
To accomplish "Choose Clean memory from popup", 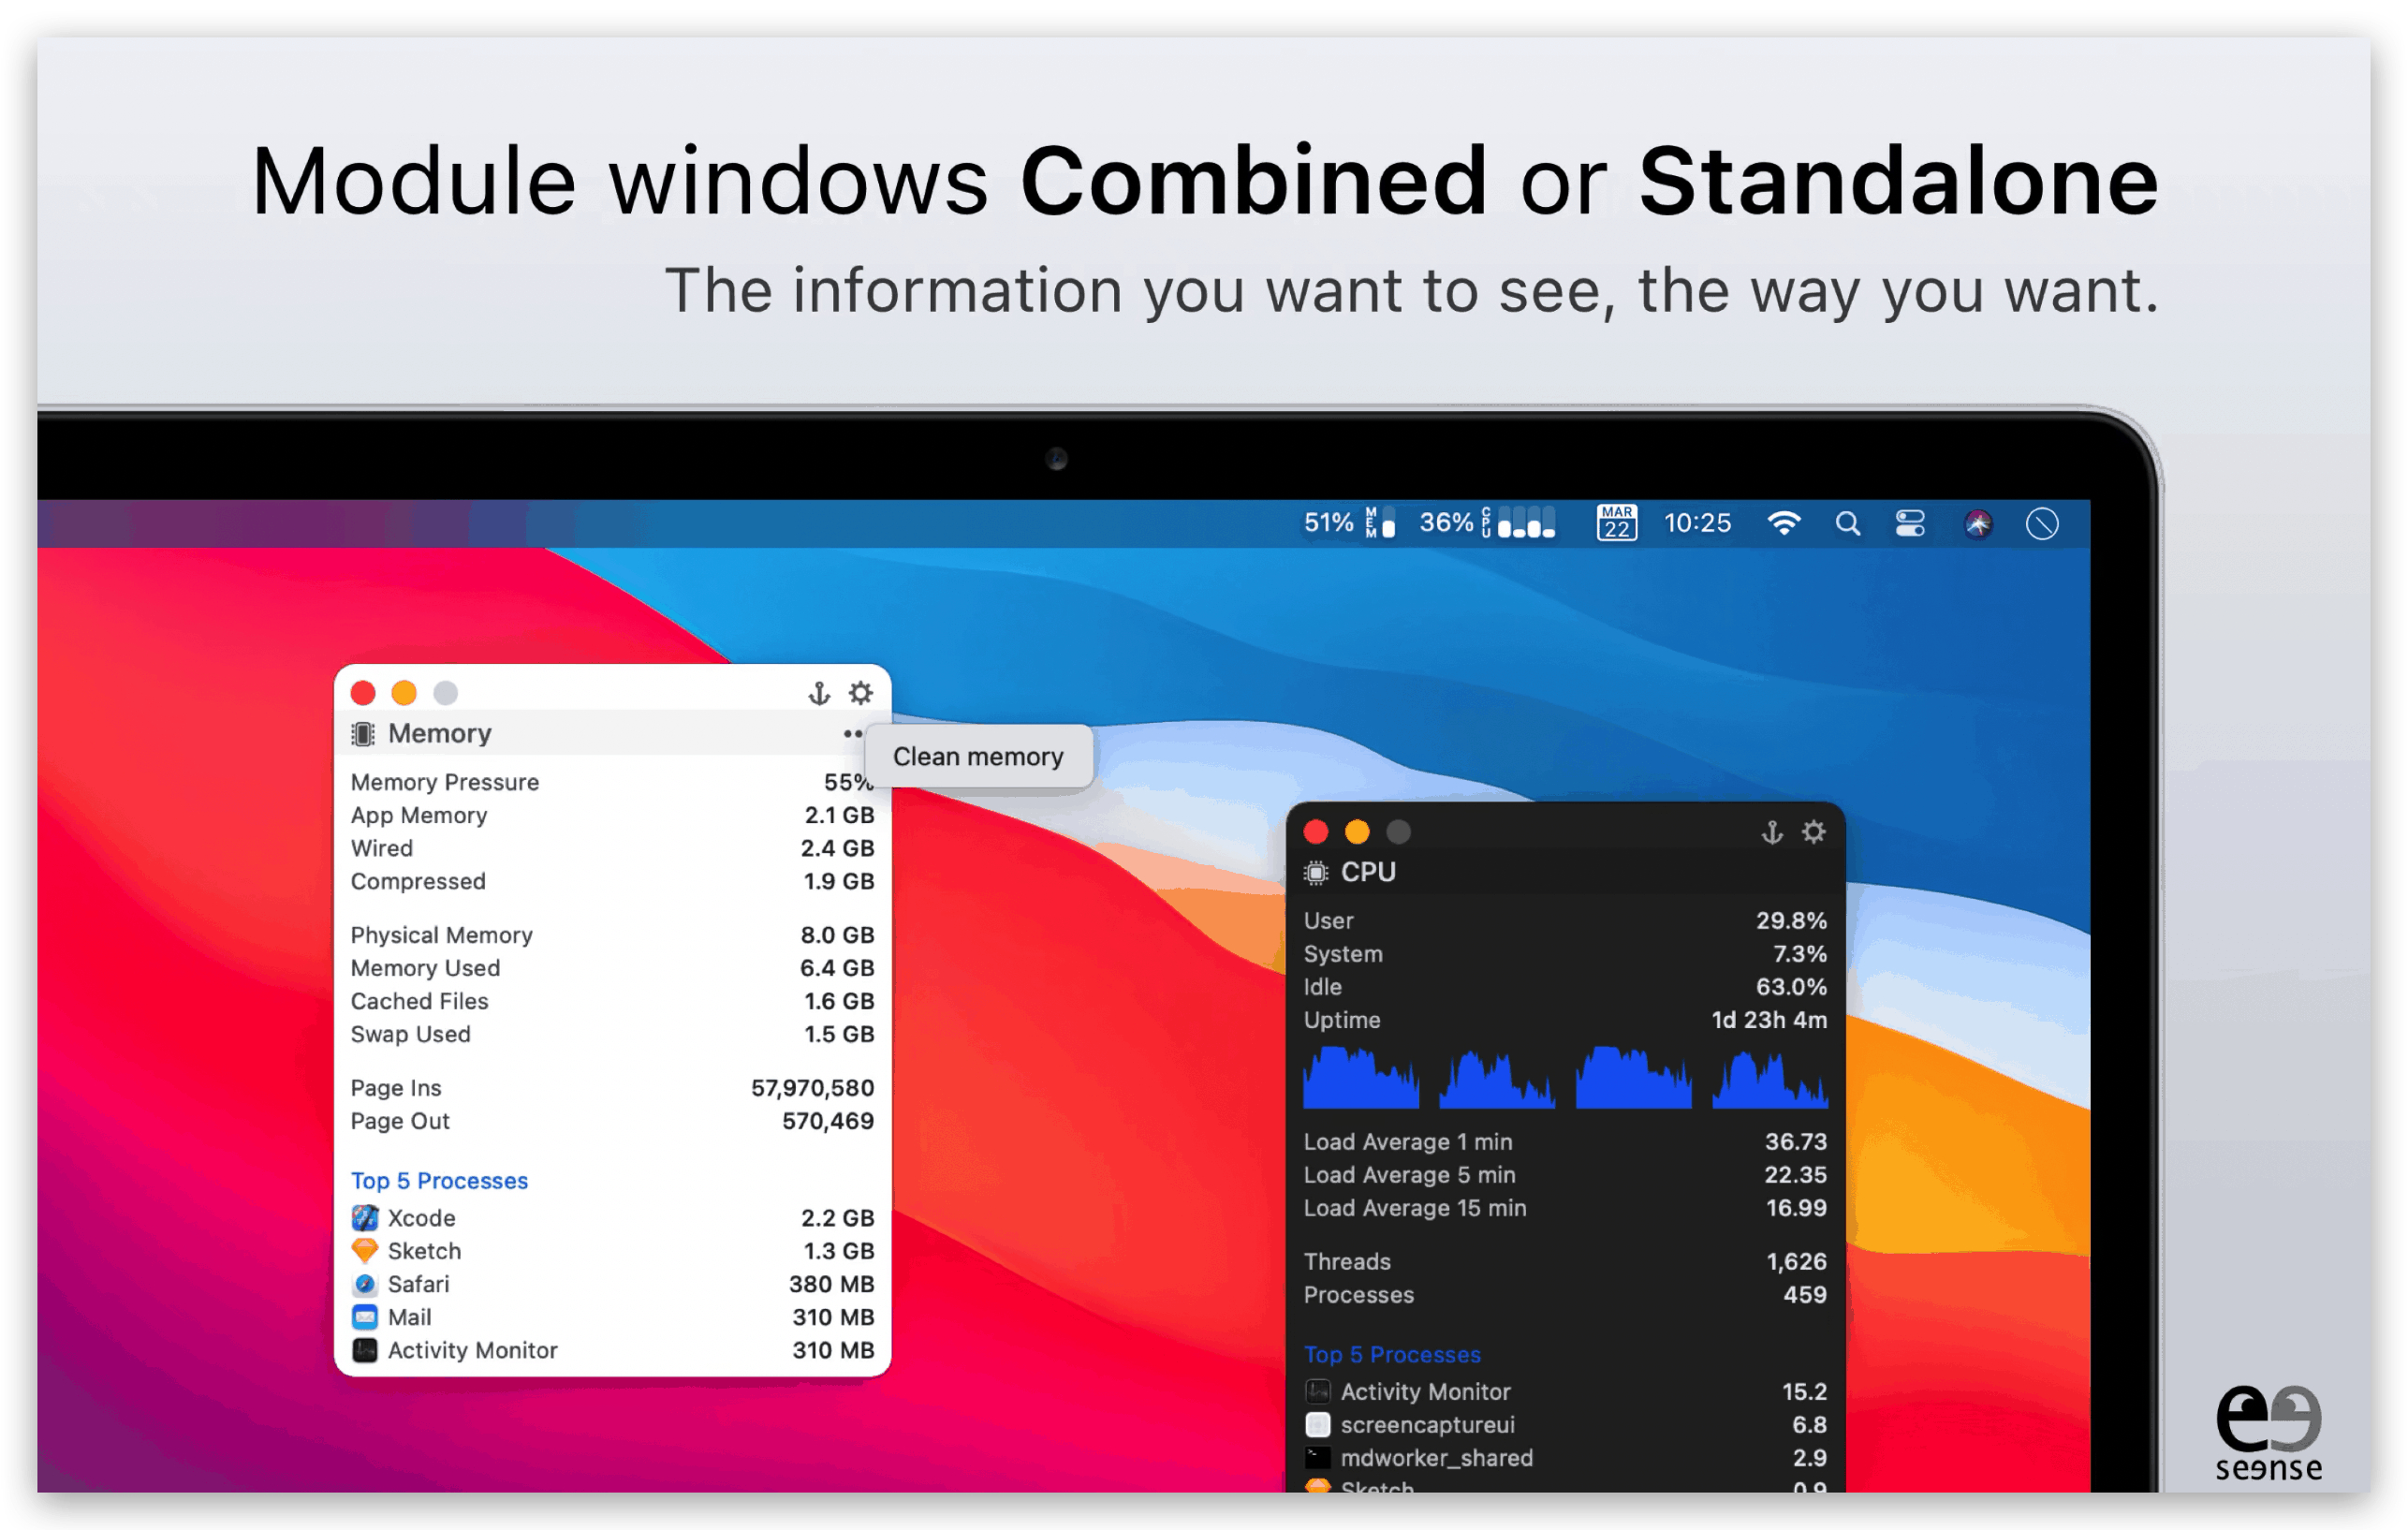I will [978, 757].
